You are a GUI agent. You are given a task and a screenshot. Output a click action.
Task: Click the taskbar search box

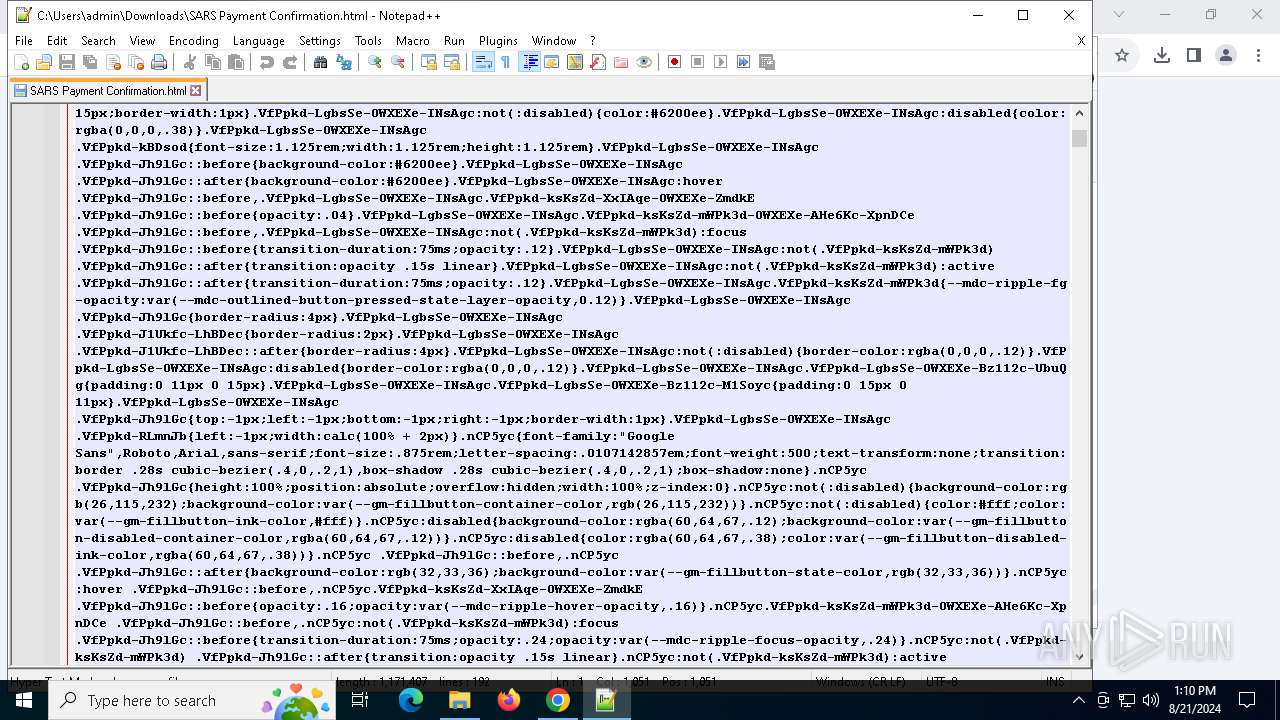click(192, 700)
